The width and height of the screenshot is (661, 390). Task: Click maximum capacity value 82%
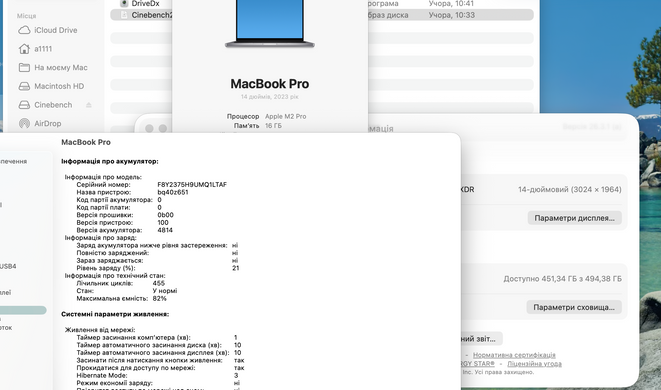pyautogui.click(x=159, y=299)
